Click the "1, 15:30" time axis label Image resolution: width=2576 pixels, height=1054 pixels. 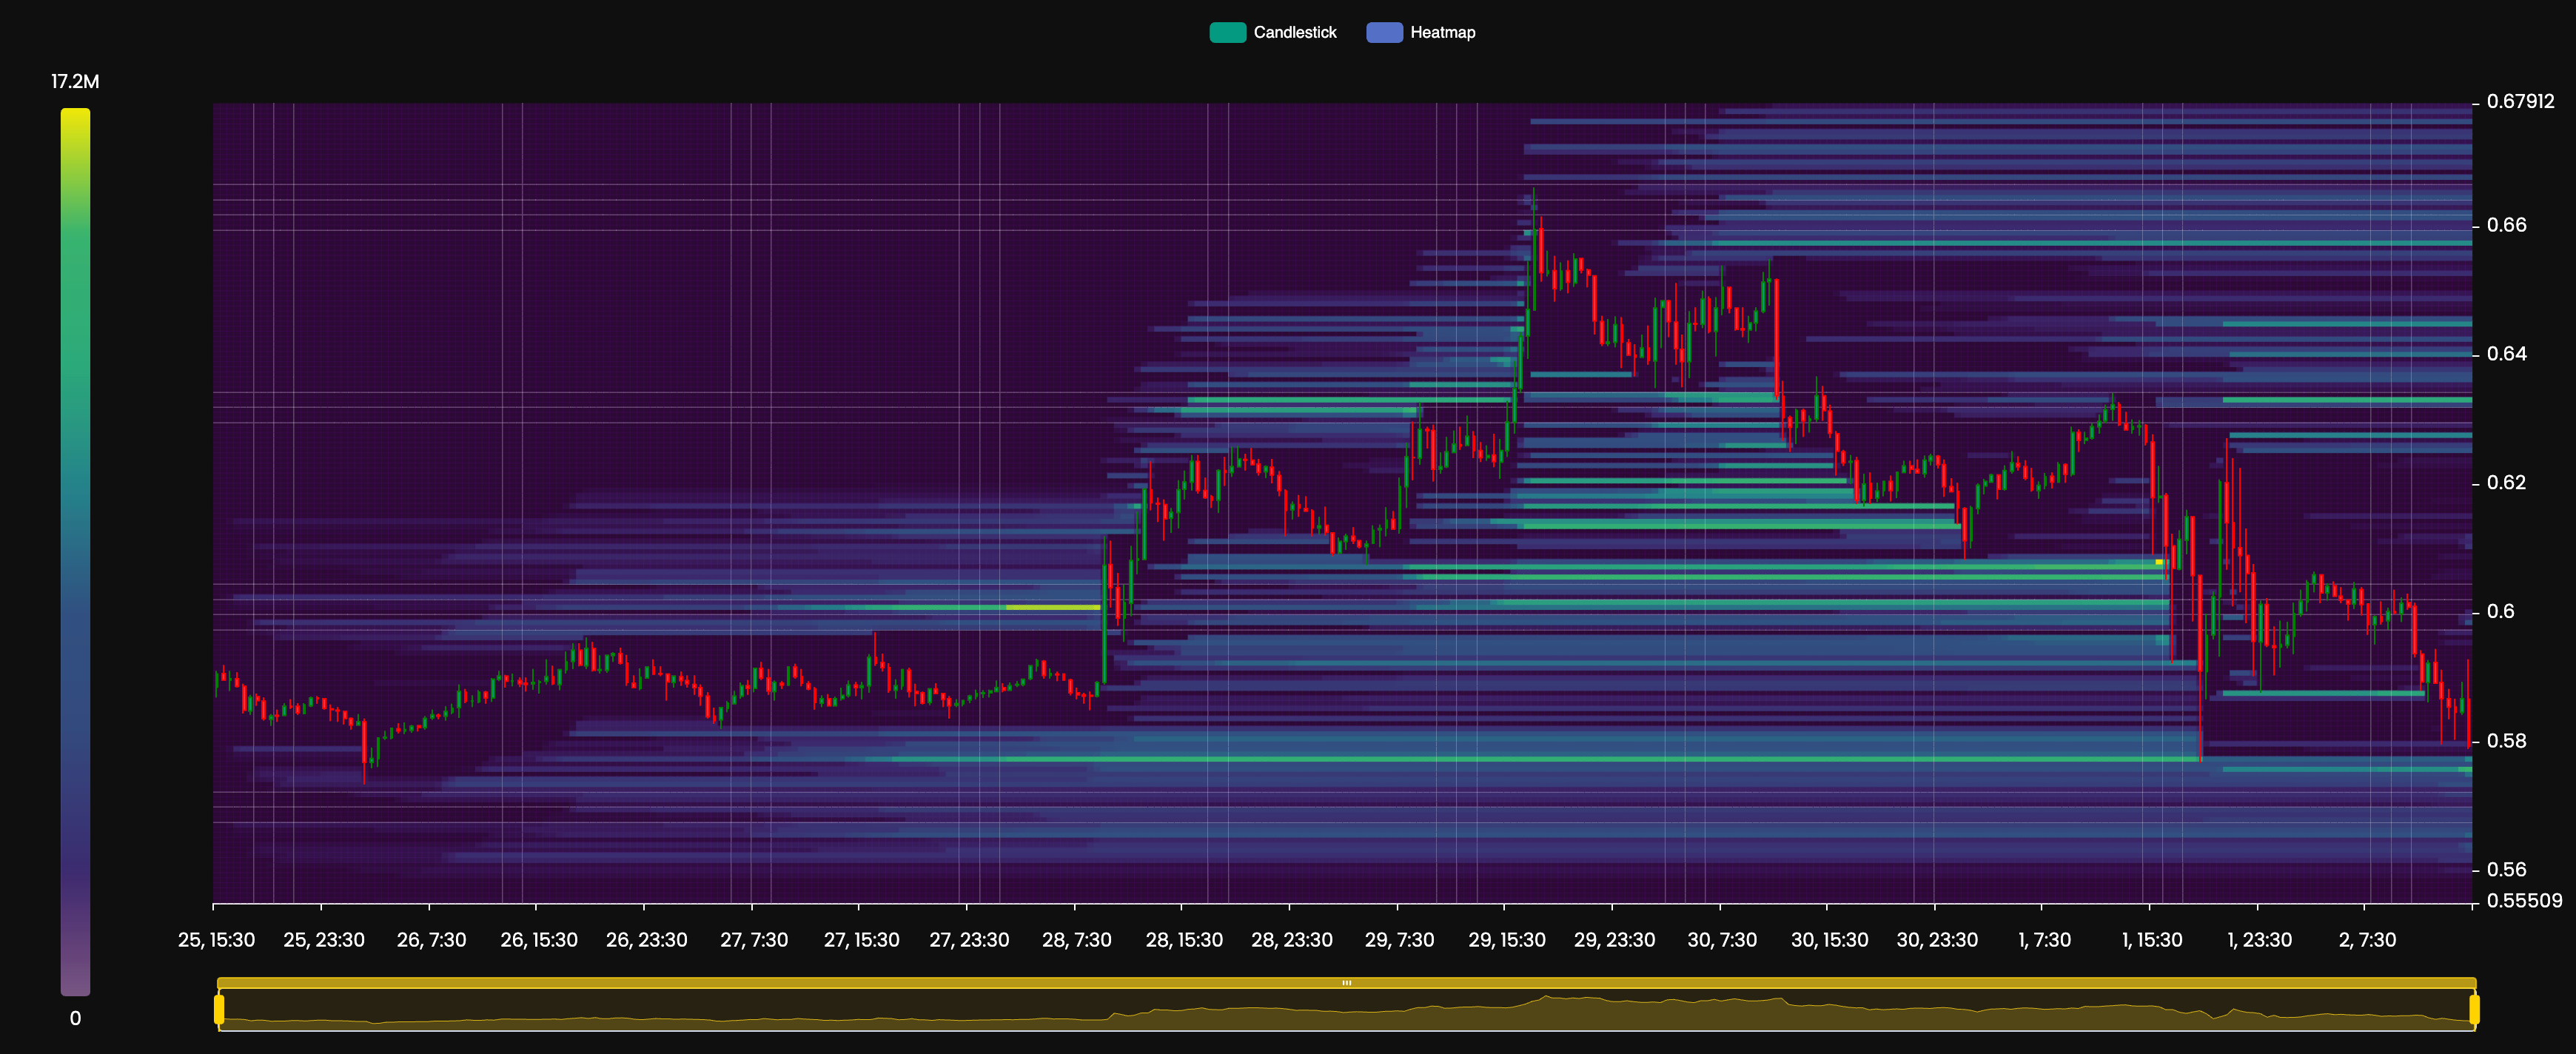2152,940
